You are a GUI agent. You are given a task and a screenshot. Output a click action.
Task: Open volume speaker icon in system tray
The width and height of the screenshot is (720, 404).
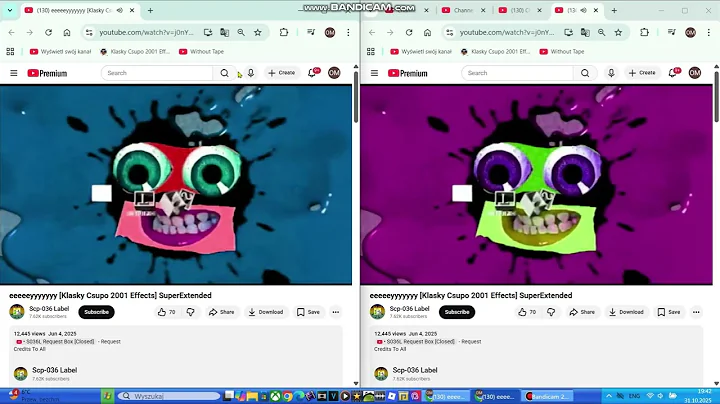(x=660, y=396)
